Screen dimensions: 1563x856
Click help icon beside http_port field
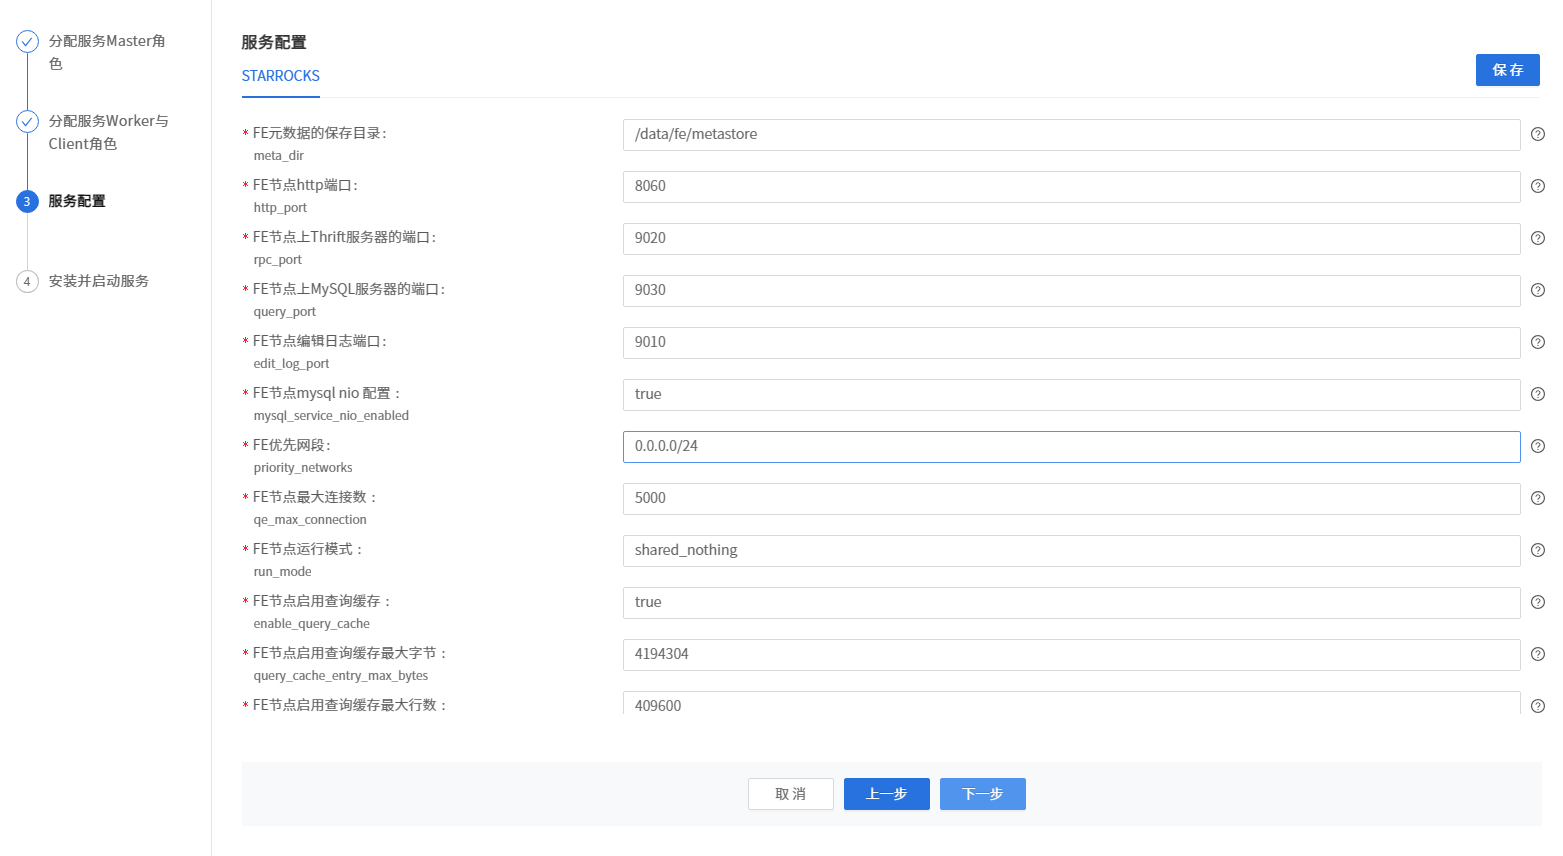tap(1538, 186)
